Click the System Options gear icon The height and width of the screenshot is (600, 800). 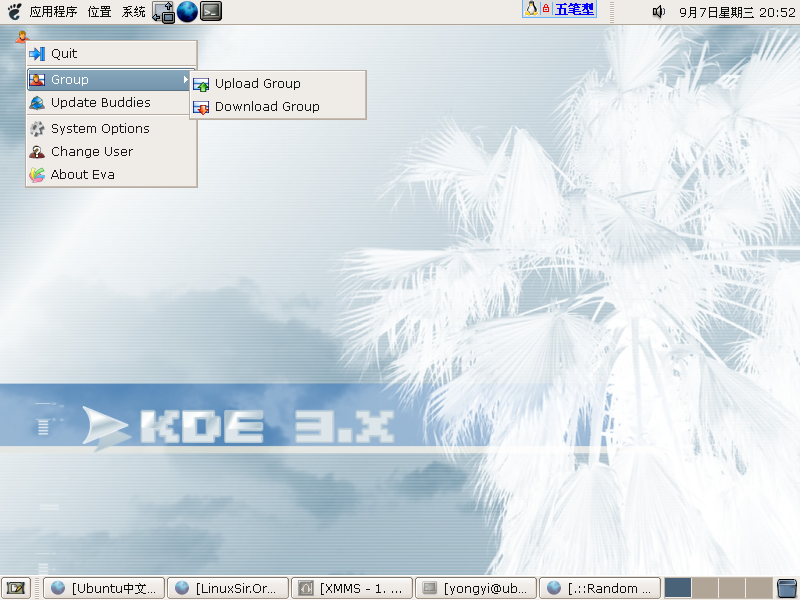pyautogui.click(x=37, y=129)
